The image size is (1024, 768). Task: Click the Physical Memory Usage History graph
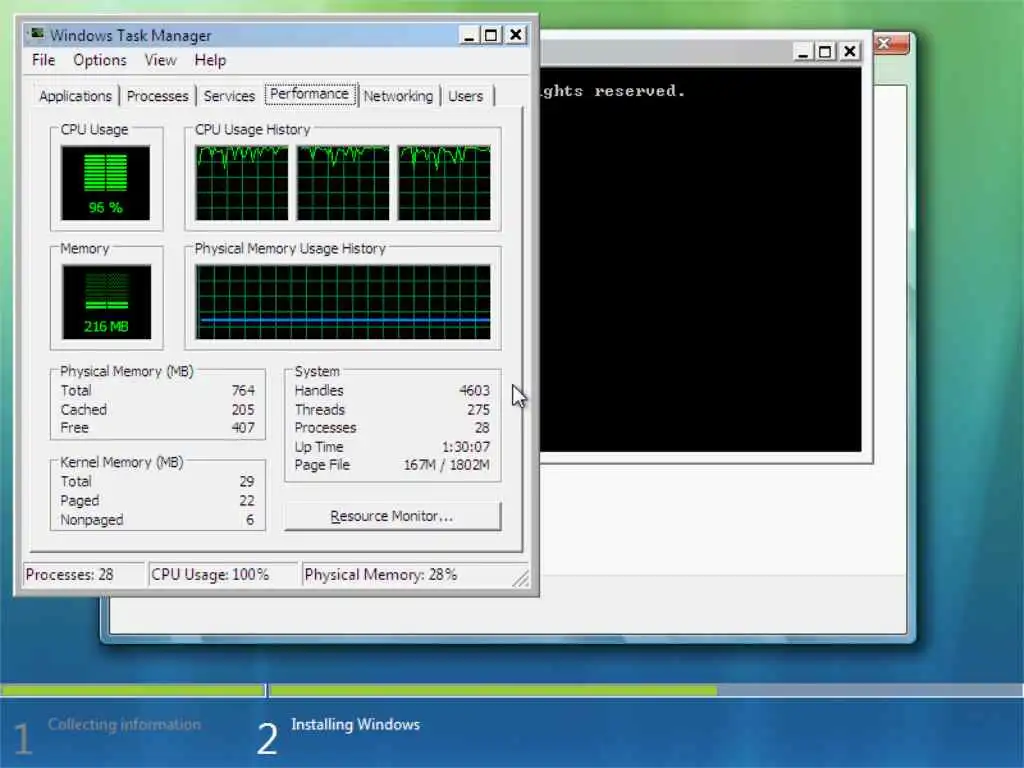[x=343, y=302]
